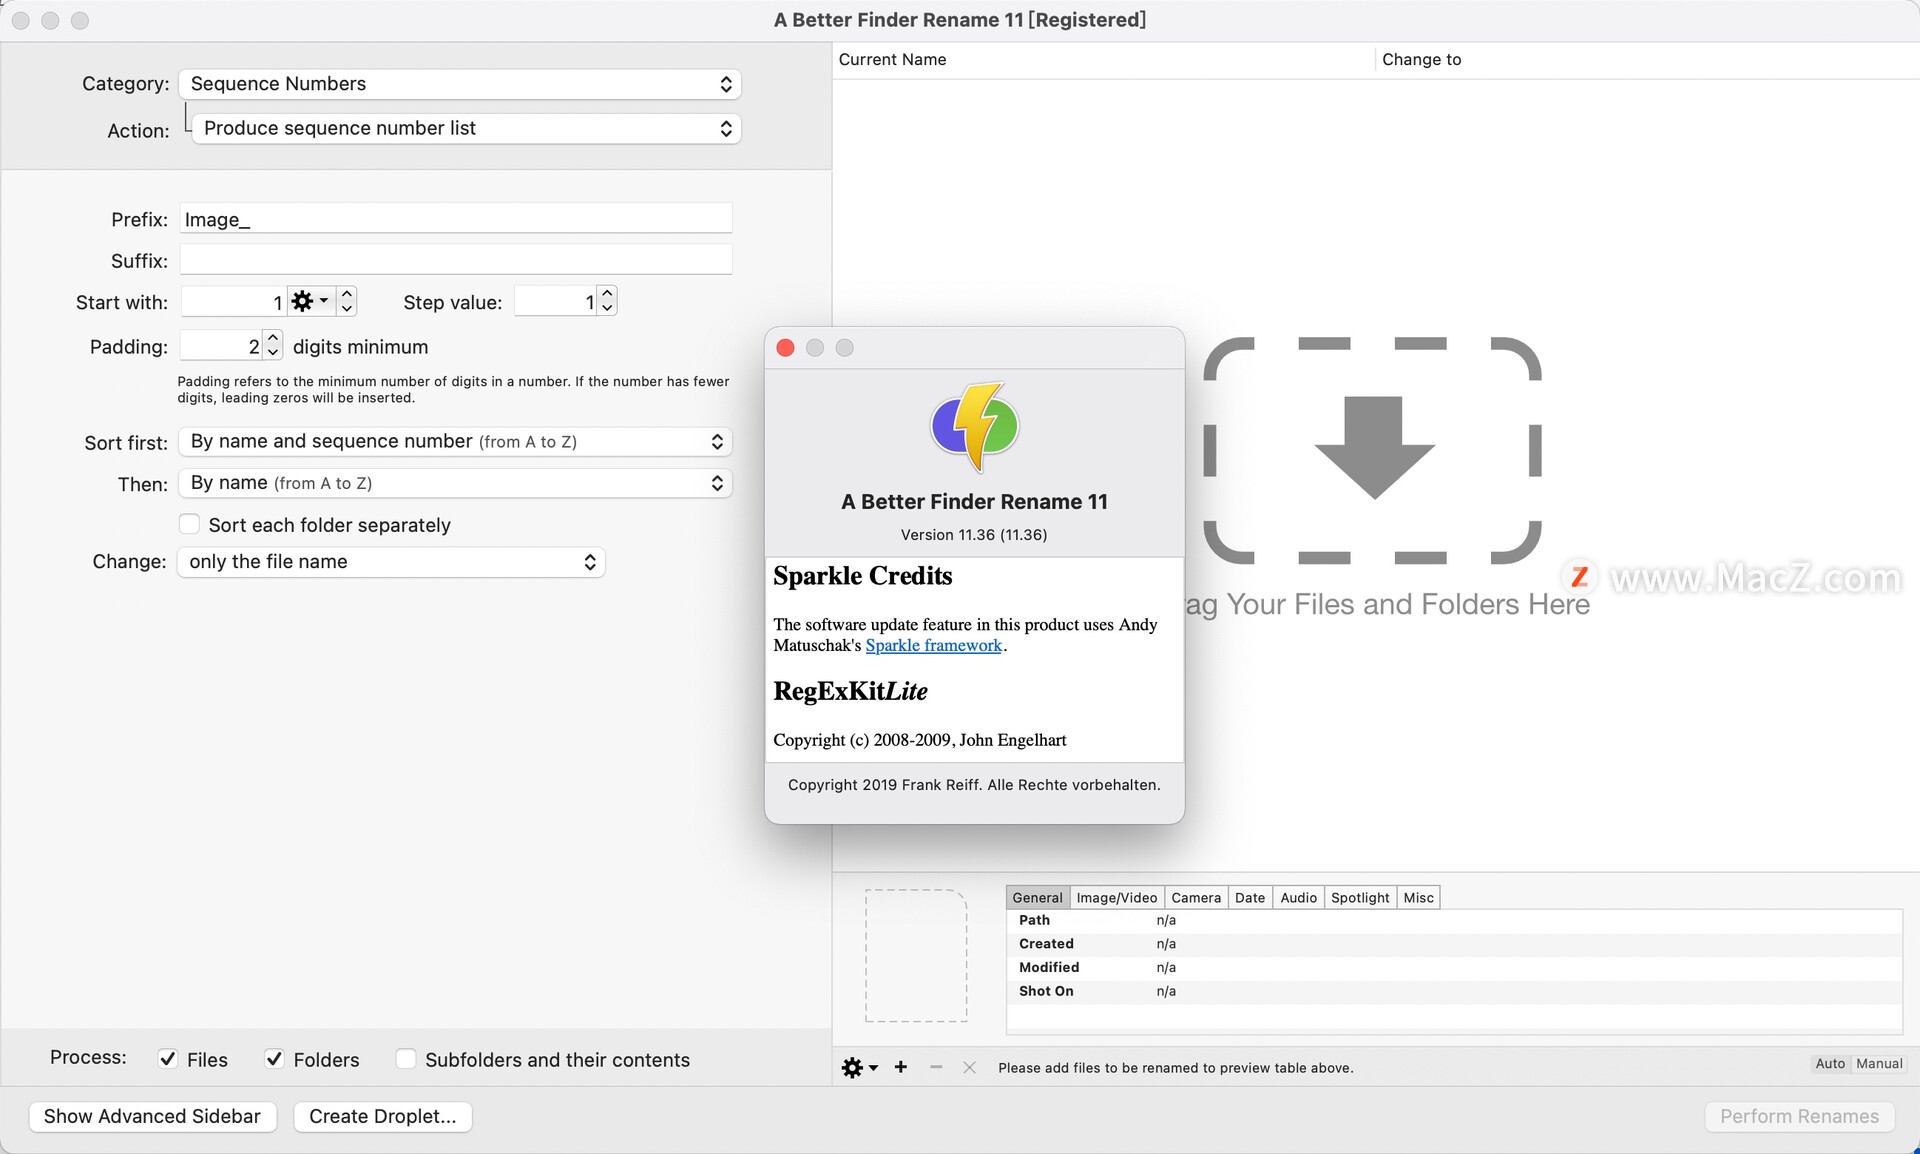Click the empty file preview thumbnail
This screenshot has width=1920, height=1154.
pos(916,955)
